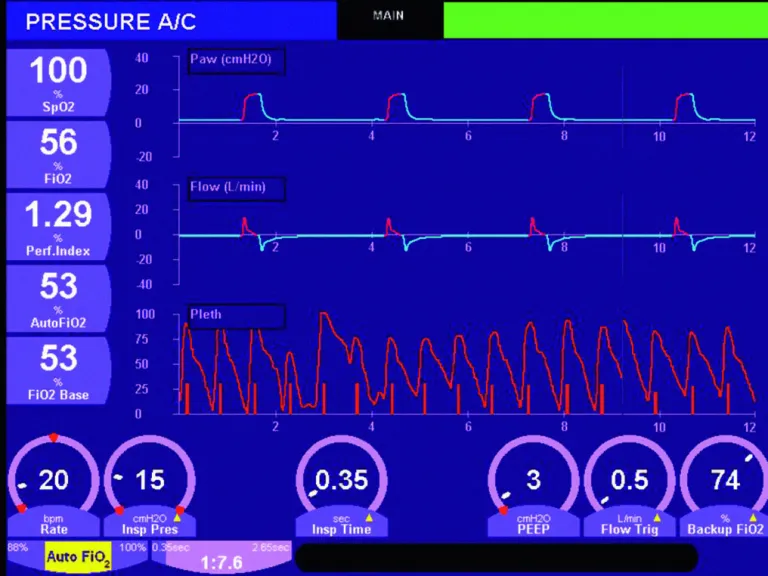
Task: Open the Pleth waveform selector
Action: coord(237,316)
